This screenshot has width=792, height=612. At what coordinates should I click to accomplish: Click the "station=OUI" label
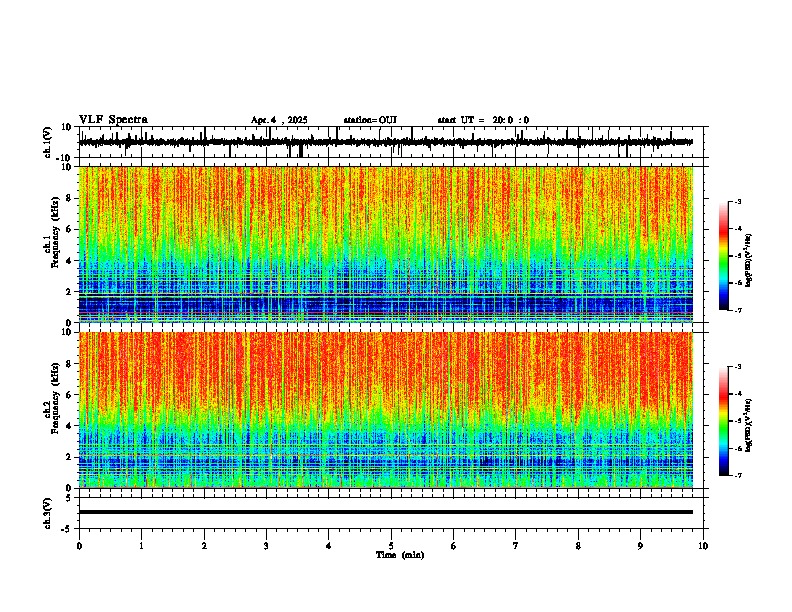point(370,120)
